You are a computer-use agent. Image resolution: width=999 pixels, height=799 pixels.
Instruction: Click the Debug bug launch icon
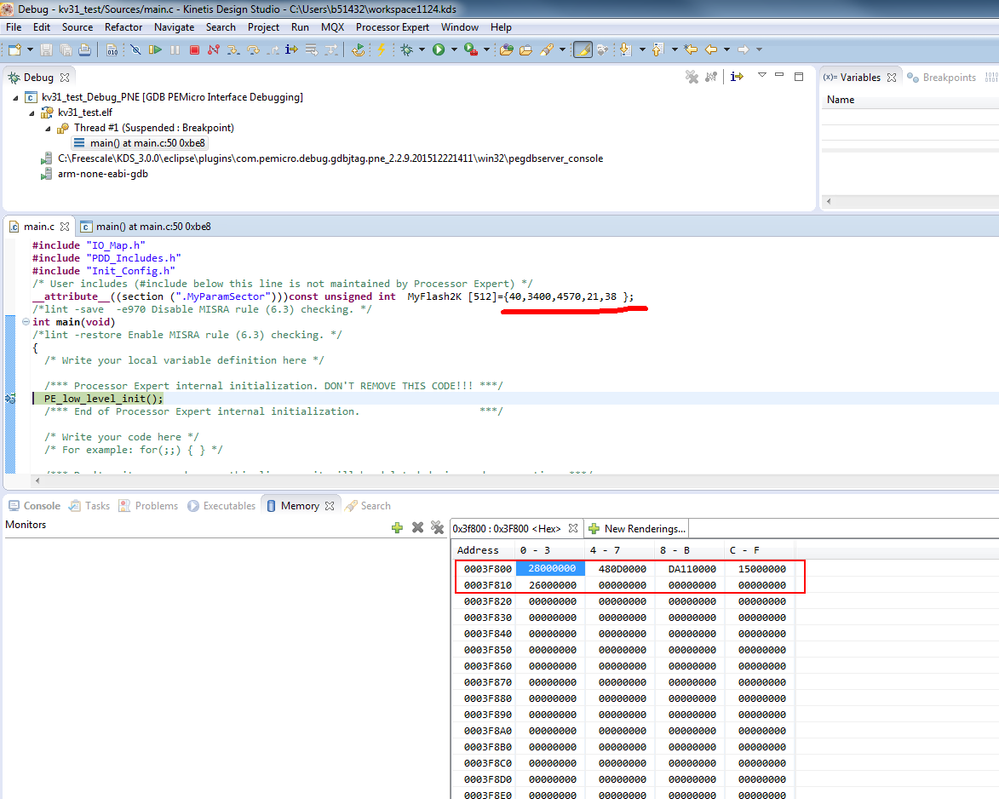tap(407, 49)
